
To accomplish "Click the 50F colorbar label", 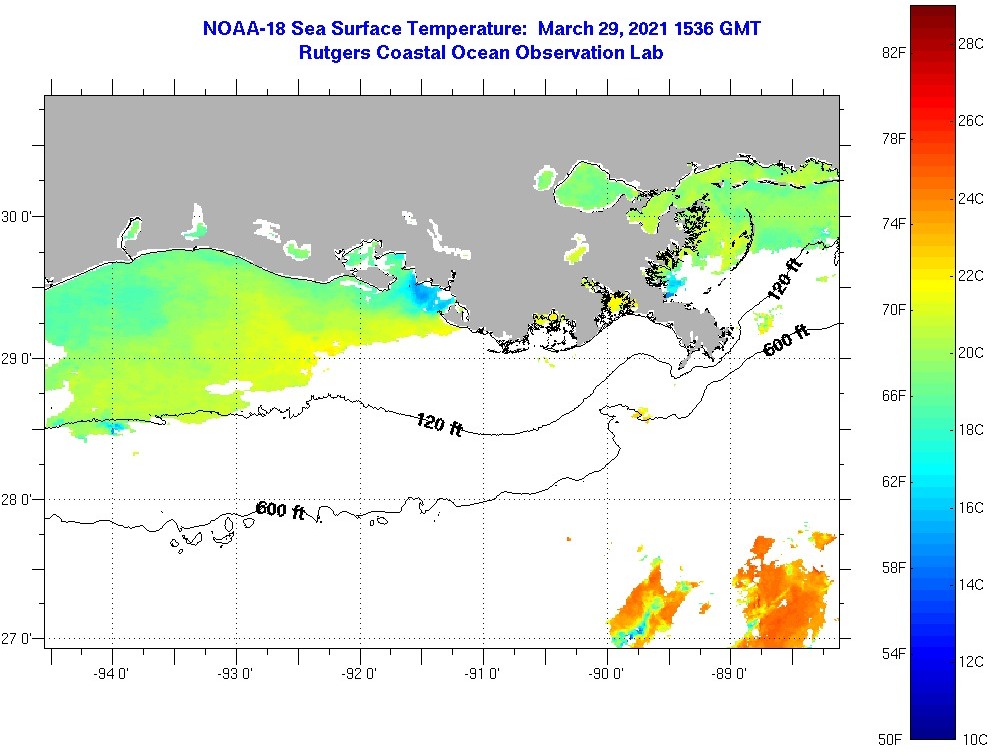I will click(890, 739).
